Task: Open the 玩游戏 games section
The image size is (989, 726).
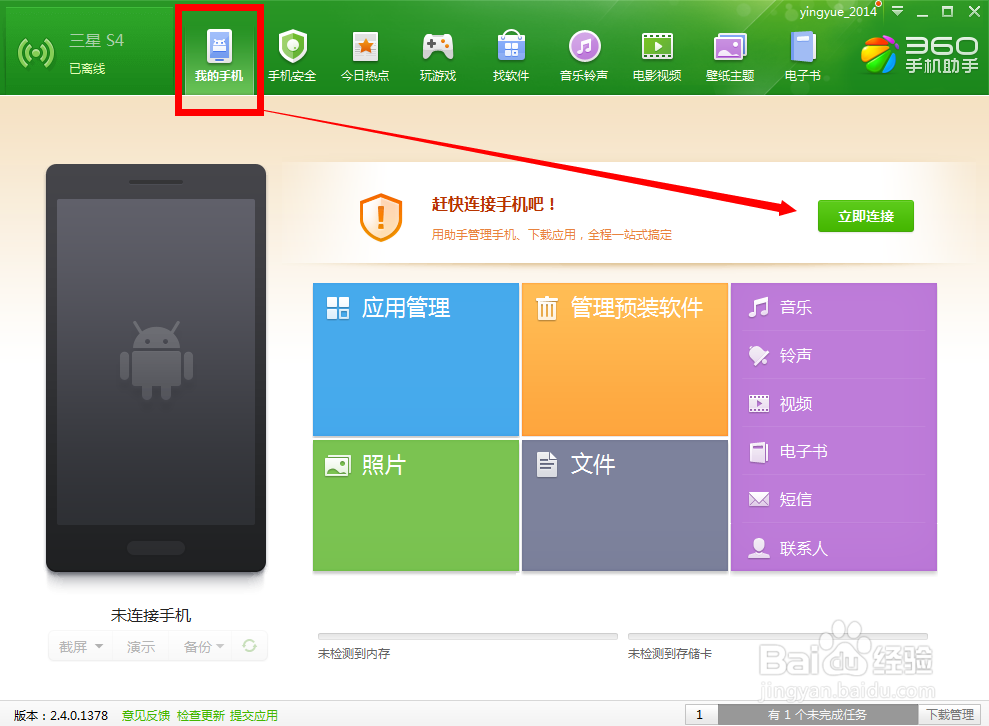Action: pyautogui.click(x=437, y=54)
